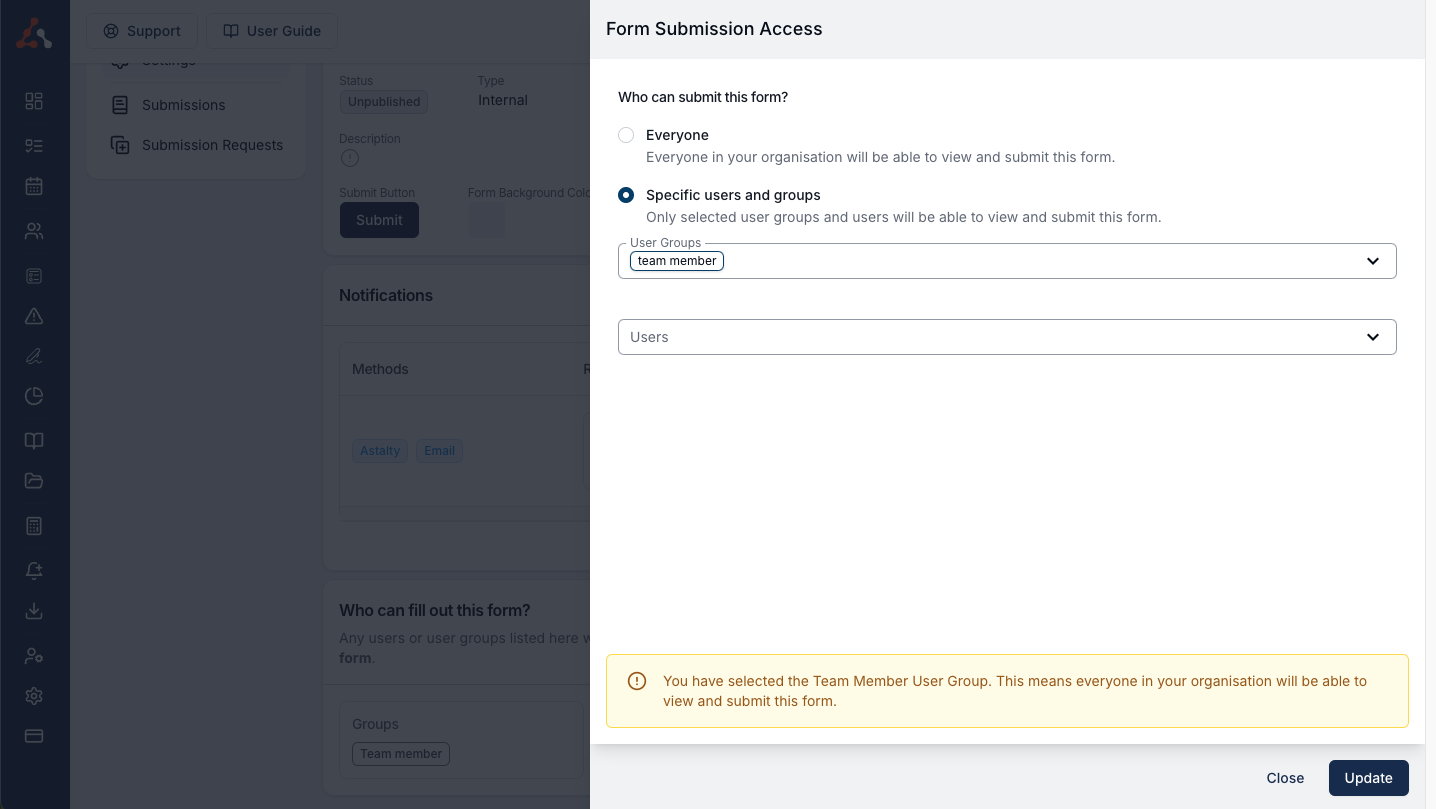
Task: Open Submission Requests in the side menu
Action: tap(212, 145)
